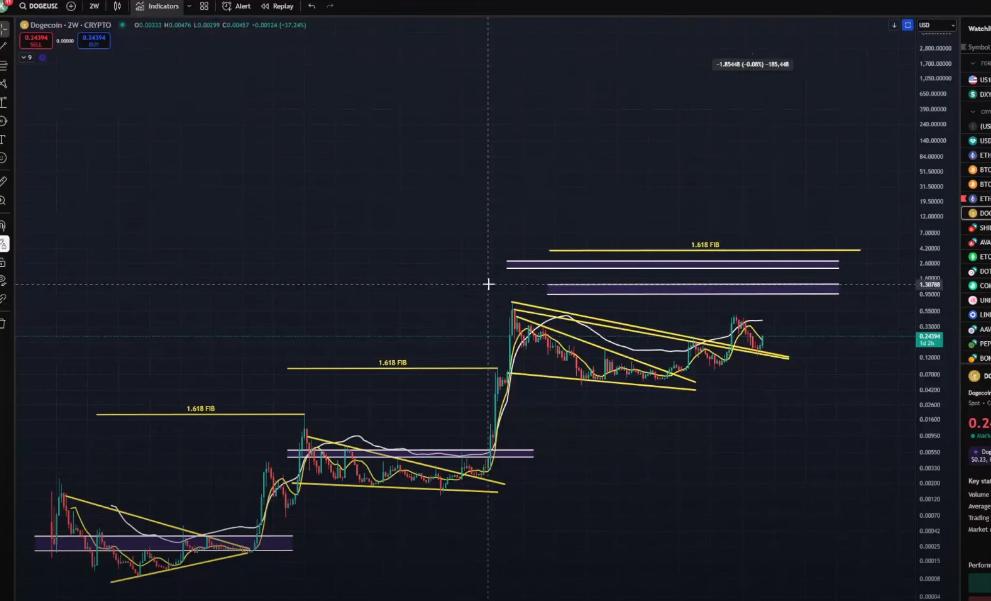The width and height of the screenshot is (991, 601).
Task: Collapse the crypto watchlist section chevron
Action: 973,111
